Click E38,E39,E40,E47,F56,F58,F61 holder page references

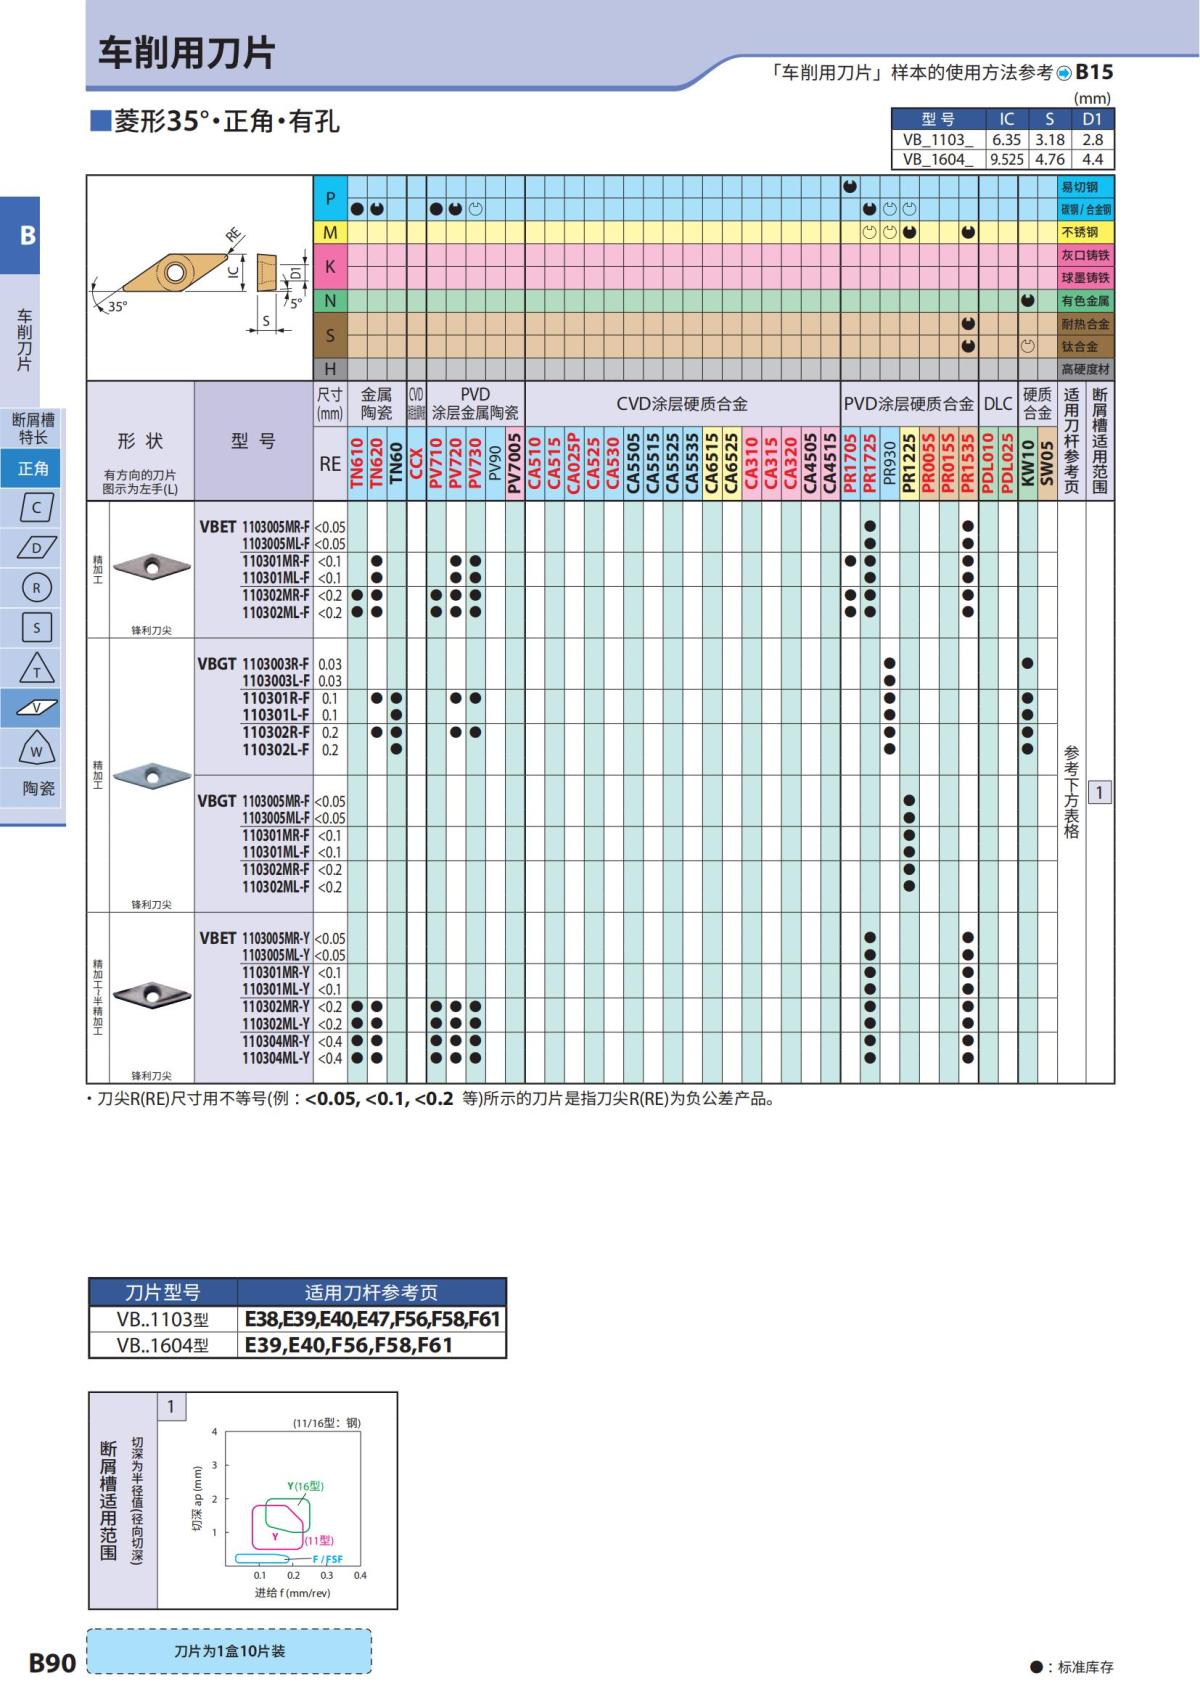(x=372, y=1319)
